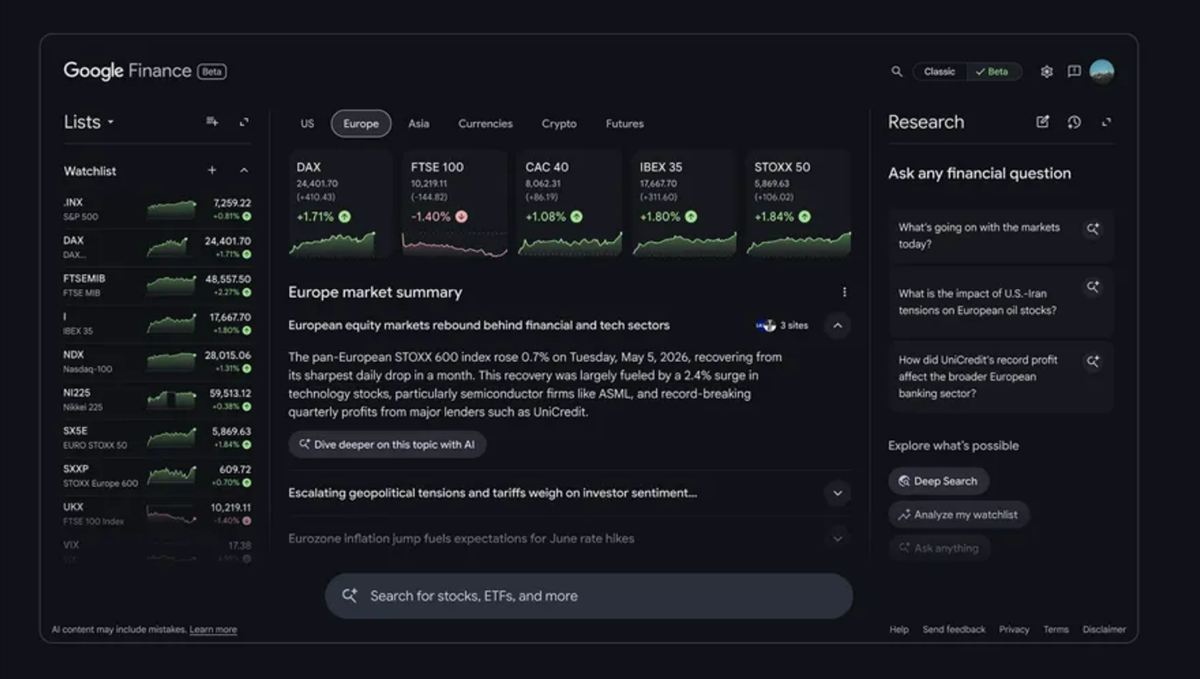Open the CAC 40 index card
Viewport: 1200px width, 679px height.
570,205
